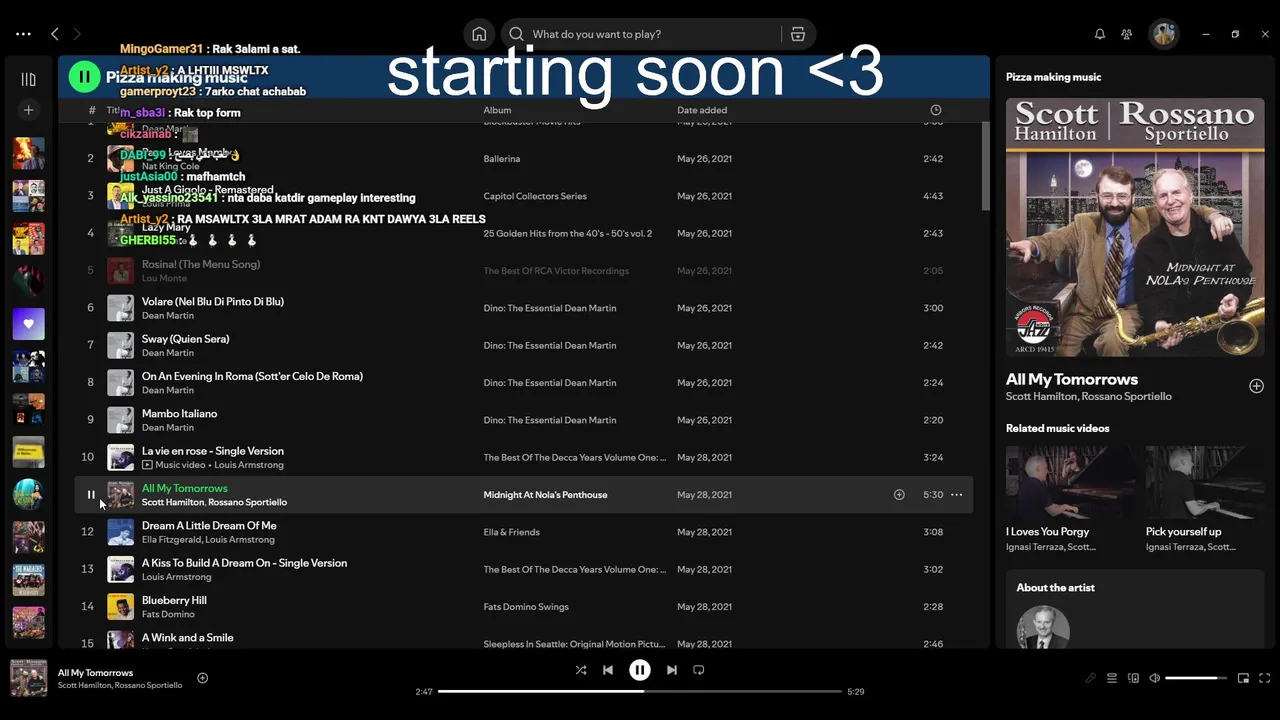Click now-playing bar album thumbnail

tap(28, 678)
